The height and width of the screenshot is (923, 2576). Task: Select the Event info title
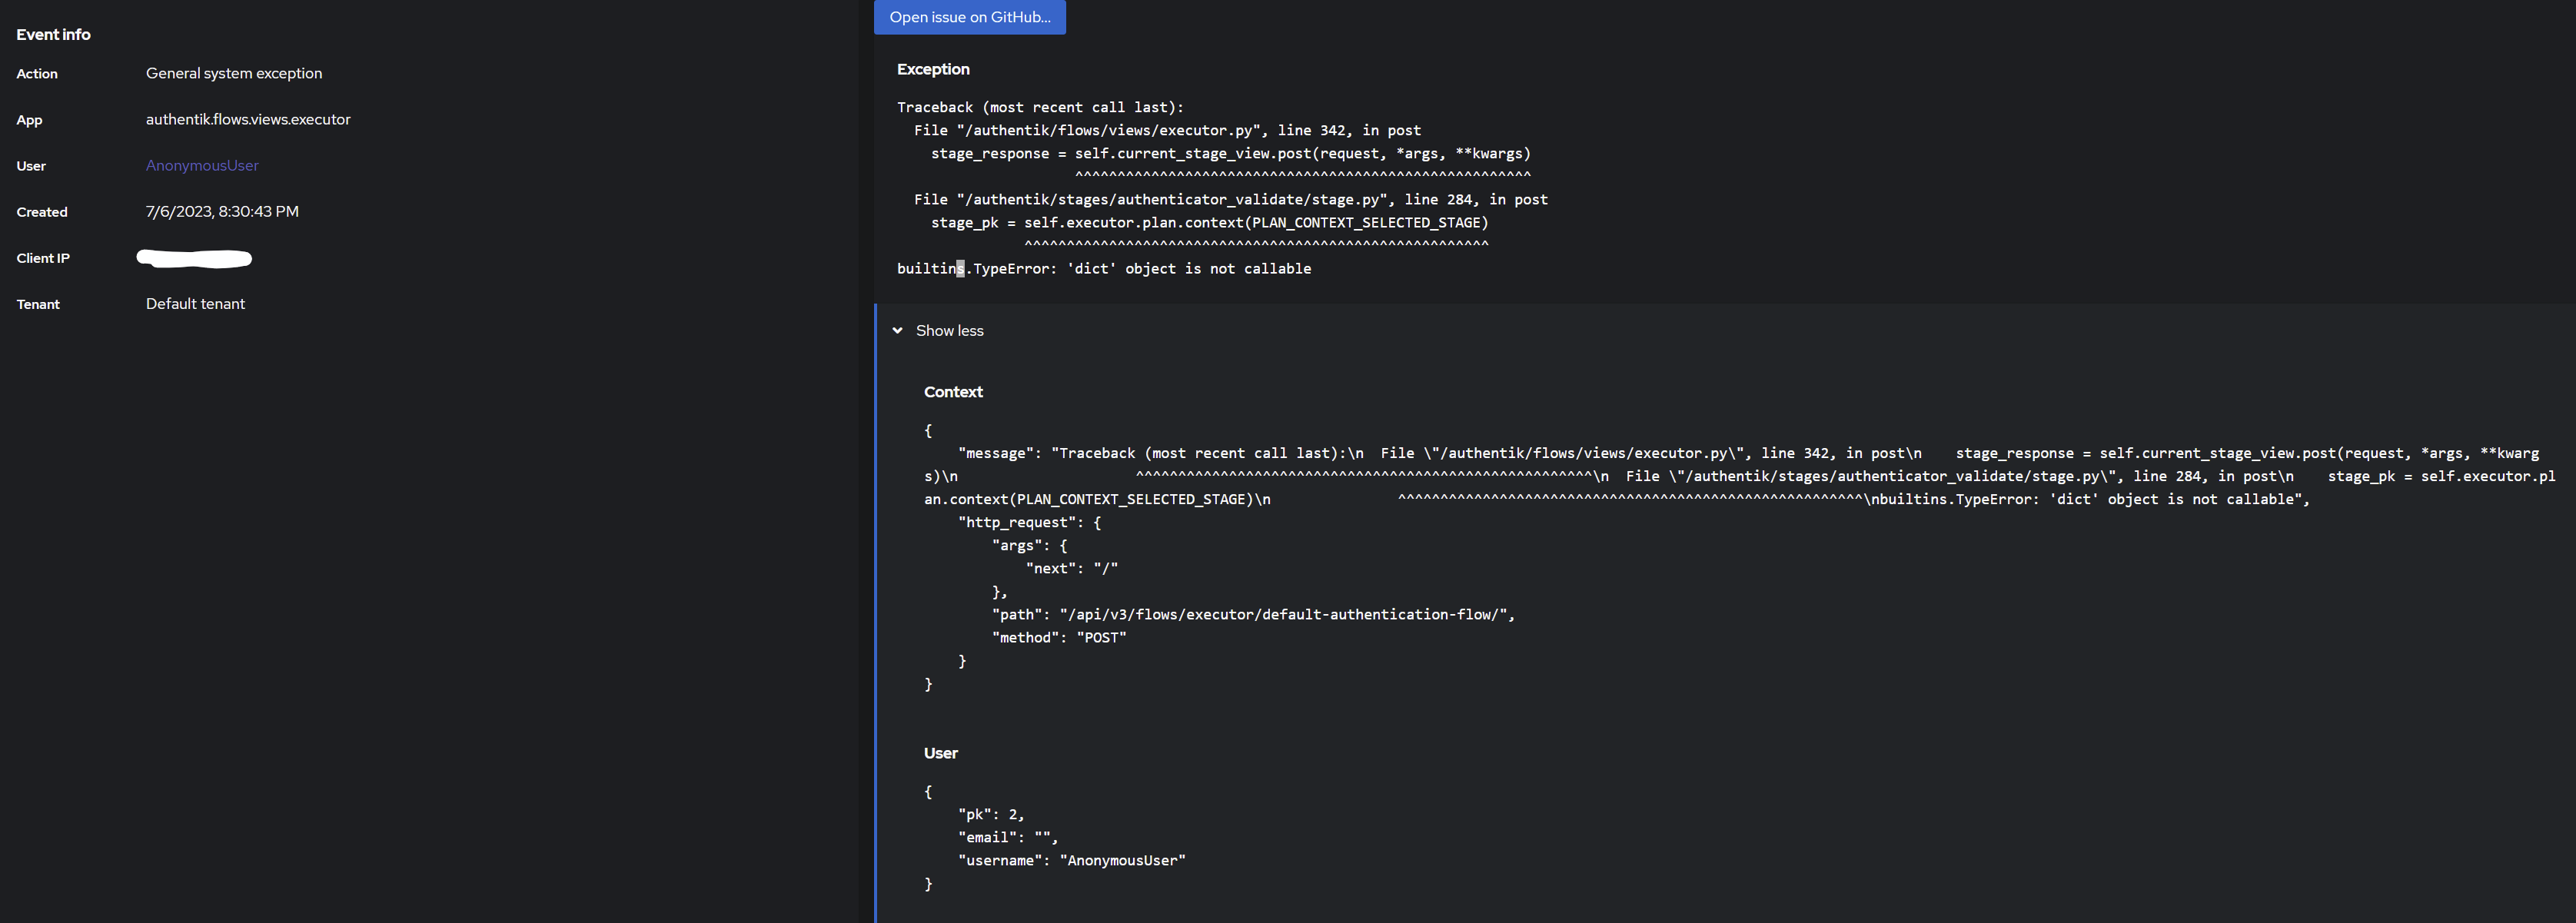click(53, 34)
